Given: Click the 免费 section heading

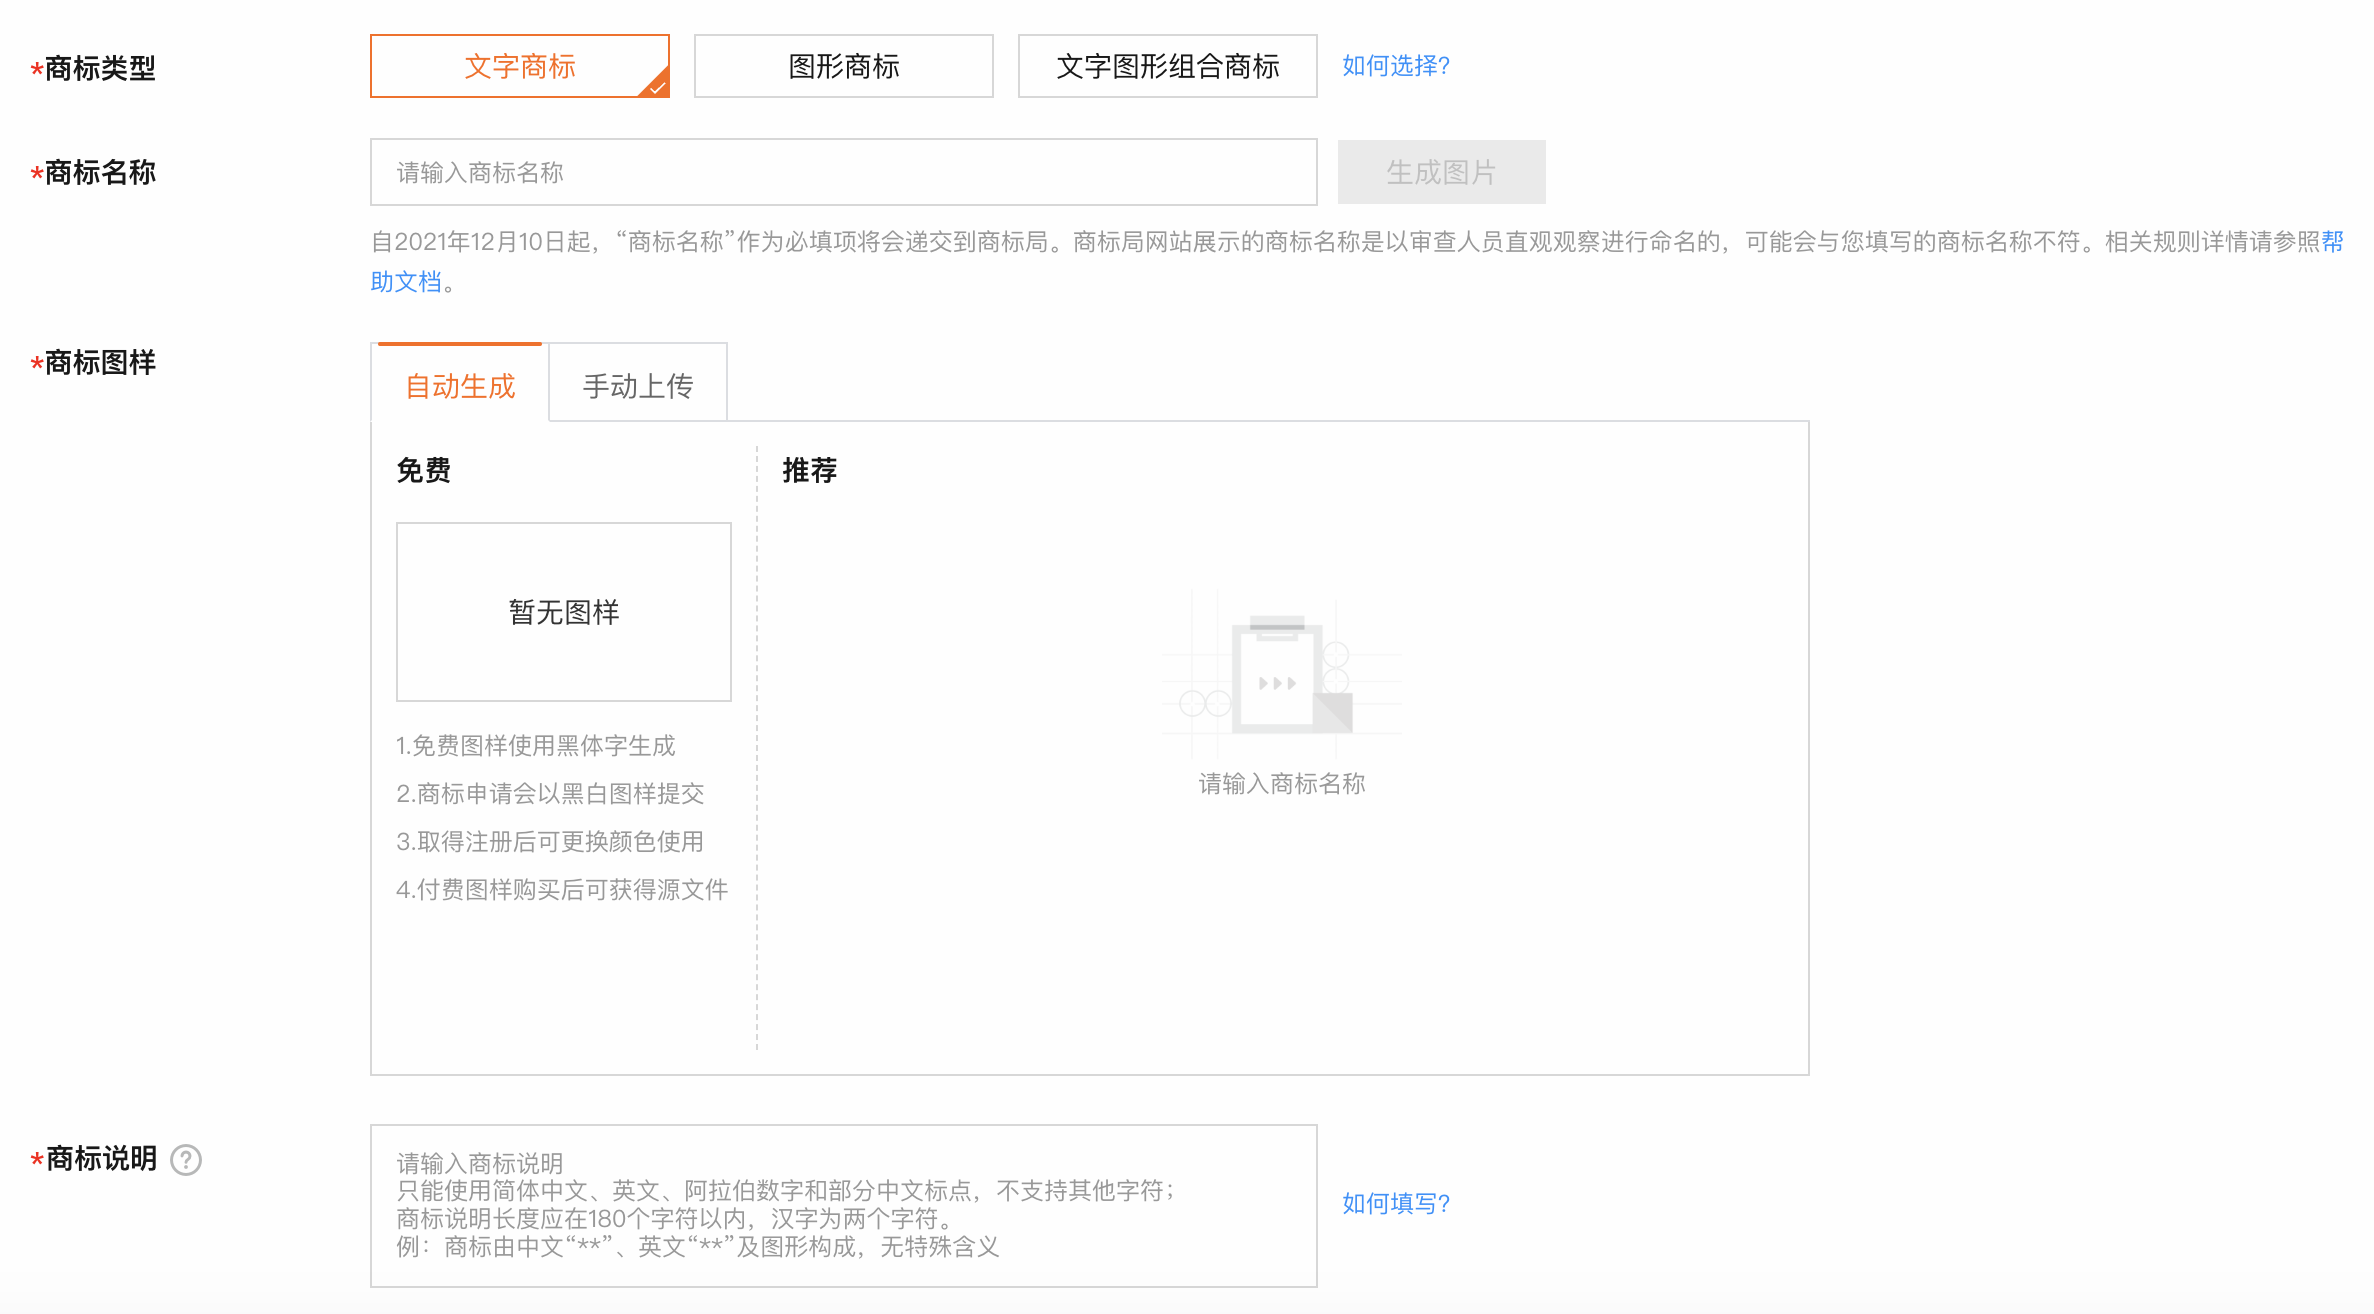Looking at the screenshot, I should click(420, 470).
